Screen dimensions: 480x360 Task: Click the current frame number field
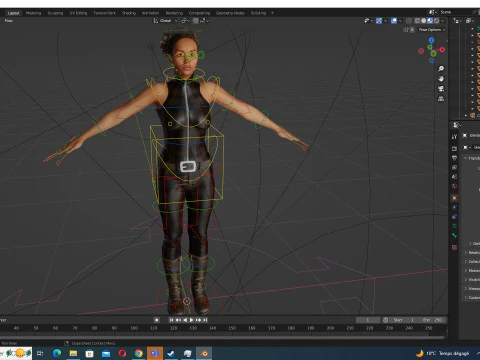point(368,320)
